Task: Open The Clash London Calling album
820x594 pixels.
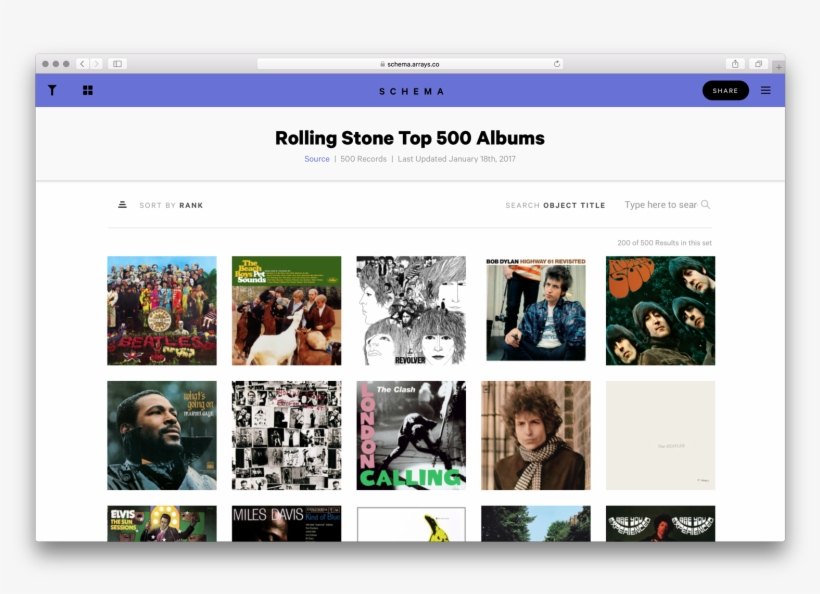Action: click(x=411, y=436)
